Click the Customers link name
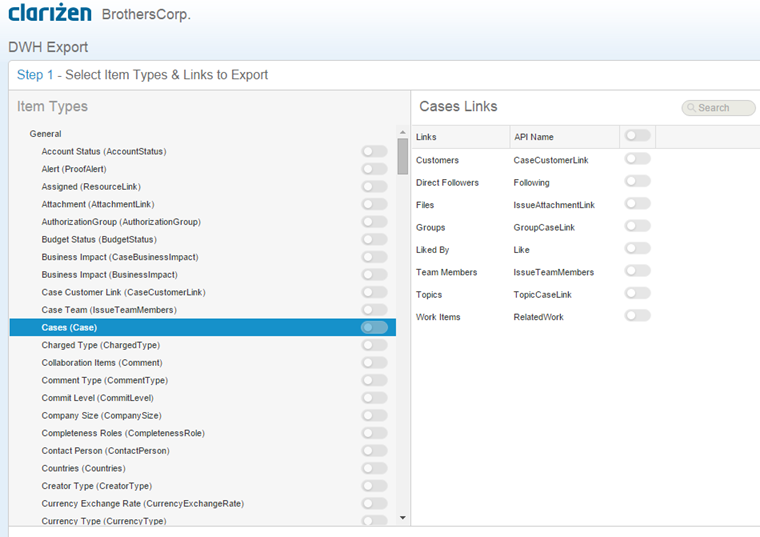The width and height of the screenshot is (760, 537). (x=437, y=160)
